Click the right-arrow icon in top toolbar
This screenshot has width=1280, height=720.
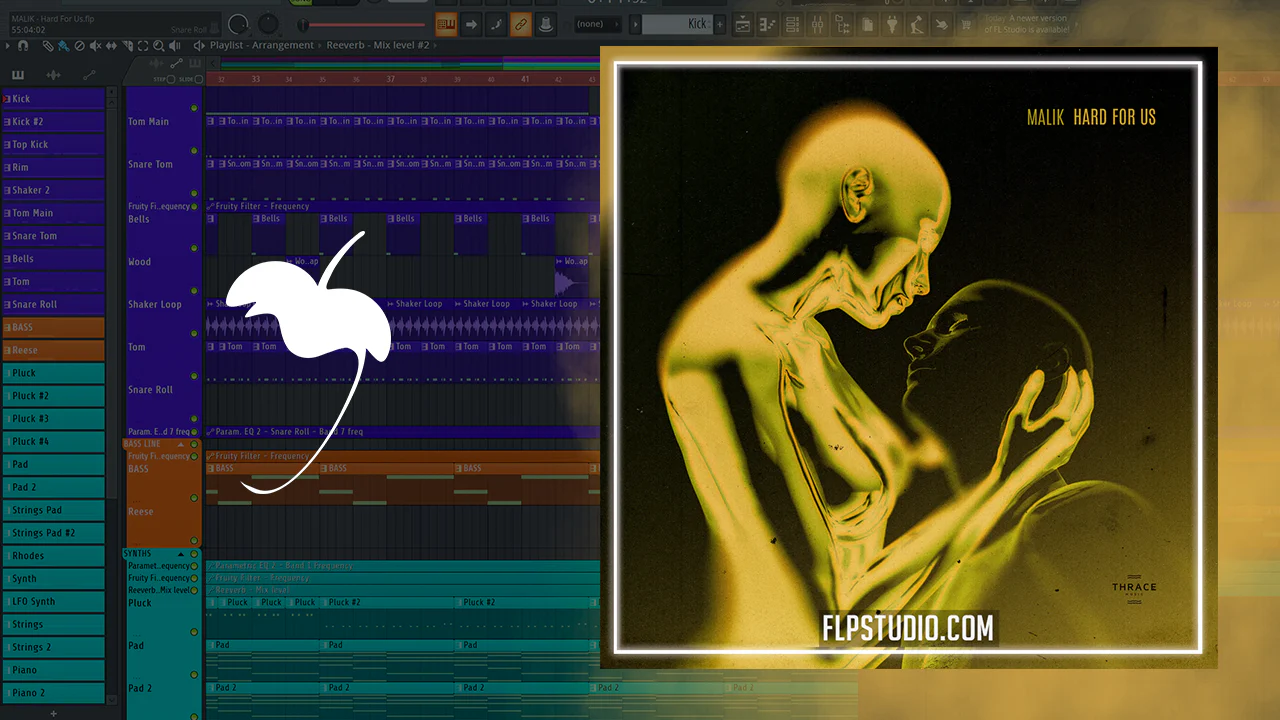click(x=471, y=24)
